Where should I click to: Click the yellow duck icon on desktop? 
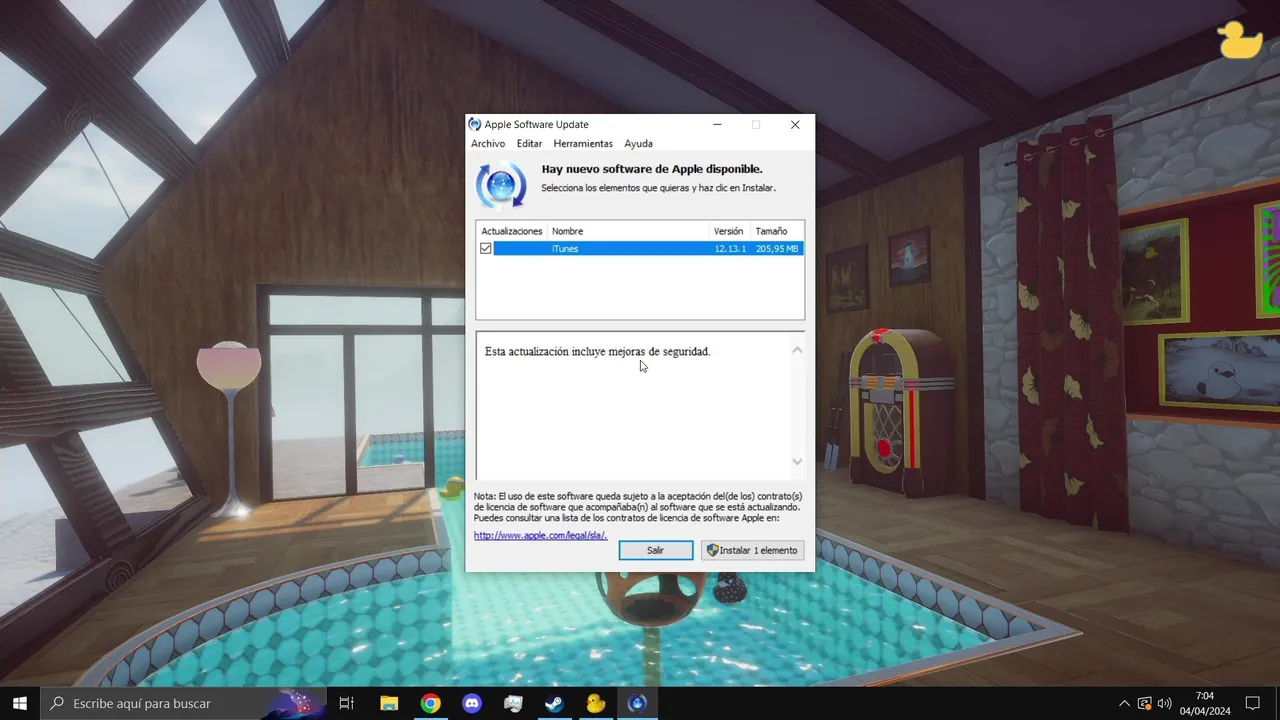pyautogui.click(x=1240, y=40)
